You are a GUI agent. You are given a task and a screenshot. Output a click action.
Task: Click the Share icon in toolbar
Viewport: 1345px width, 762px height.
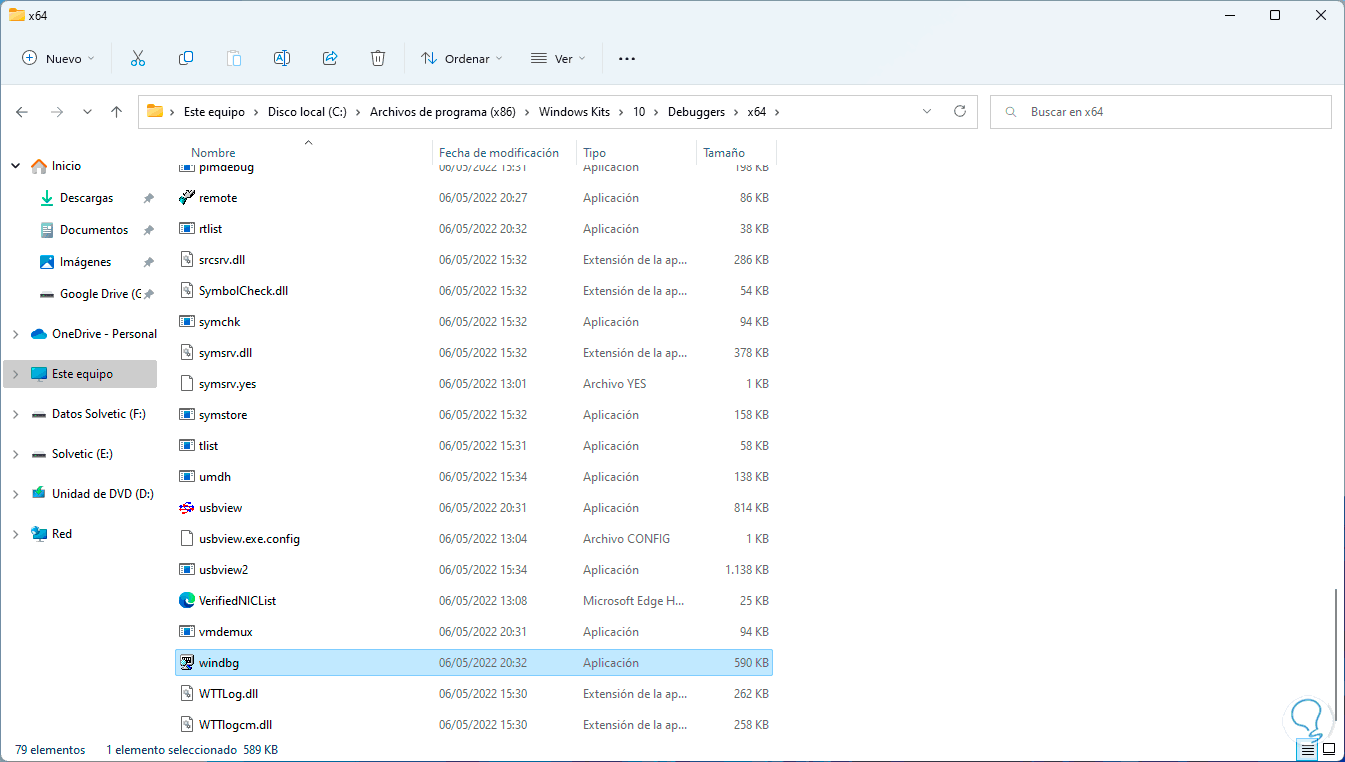click(x=330, y=59)
